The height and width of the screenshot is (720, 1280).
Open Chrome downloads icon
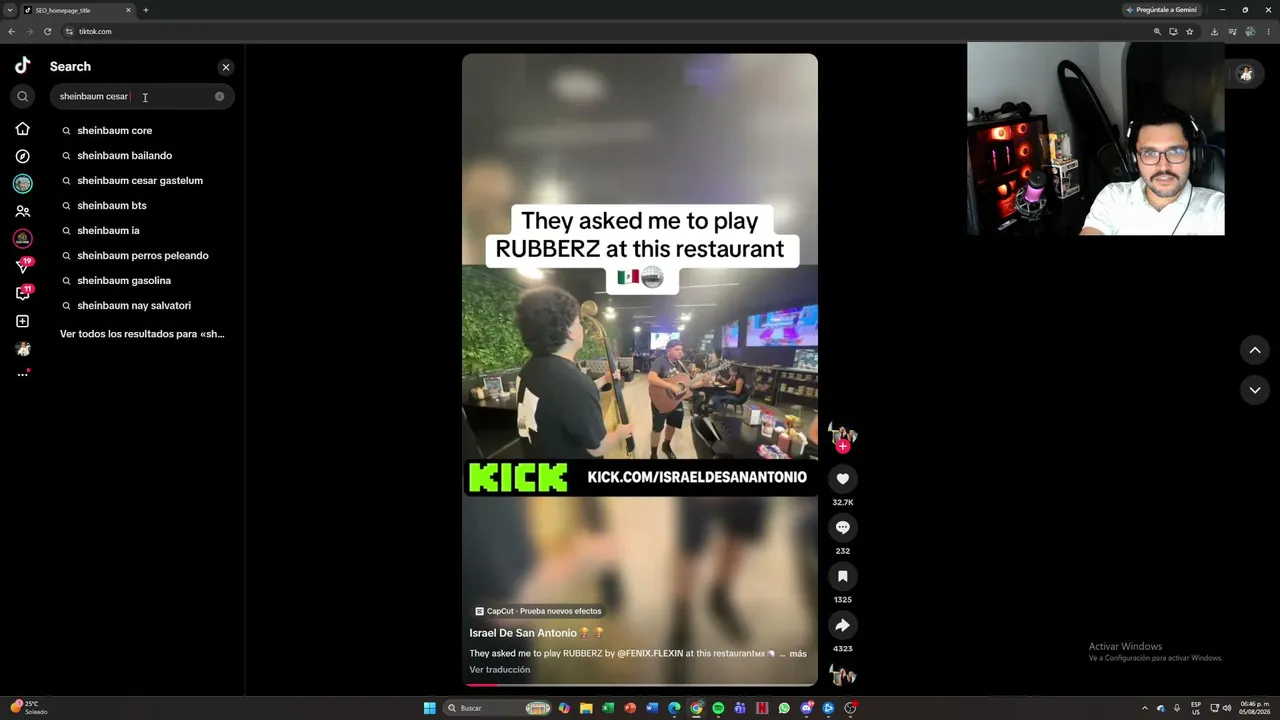click(x=1214, y=32)
